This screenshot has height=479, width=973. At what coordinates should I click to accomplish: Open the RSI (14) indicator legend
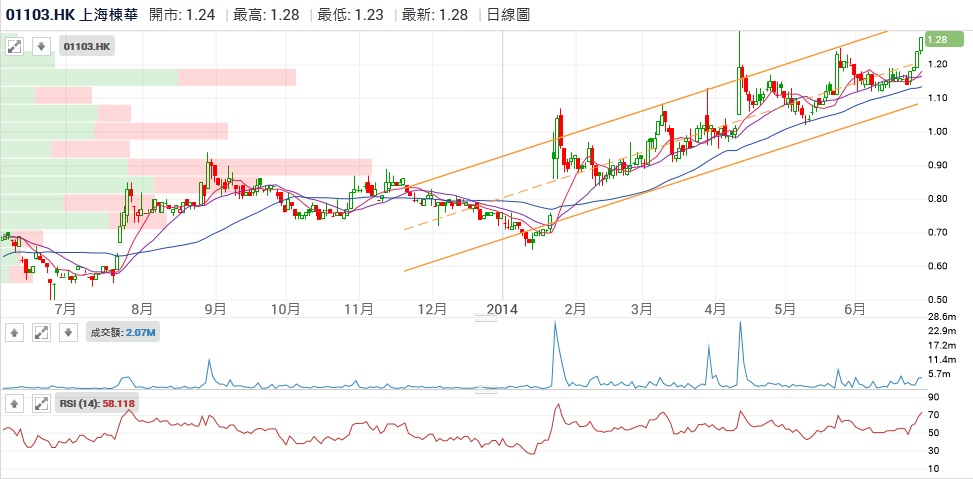(96, 404)
